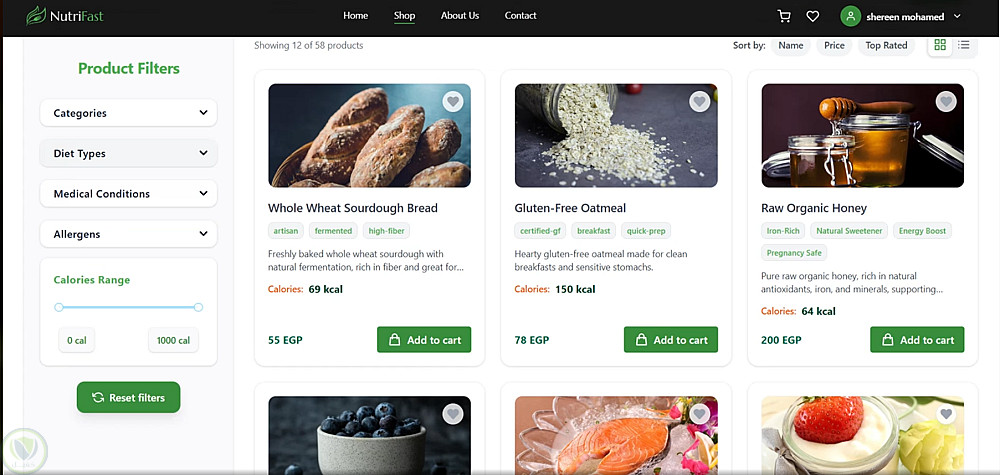The height and width of the screenshot is (475, 1000).
Task: Favorite the Gluten-Free Oatmeal product
Action: pyautogui.click(x=699, y=101)
